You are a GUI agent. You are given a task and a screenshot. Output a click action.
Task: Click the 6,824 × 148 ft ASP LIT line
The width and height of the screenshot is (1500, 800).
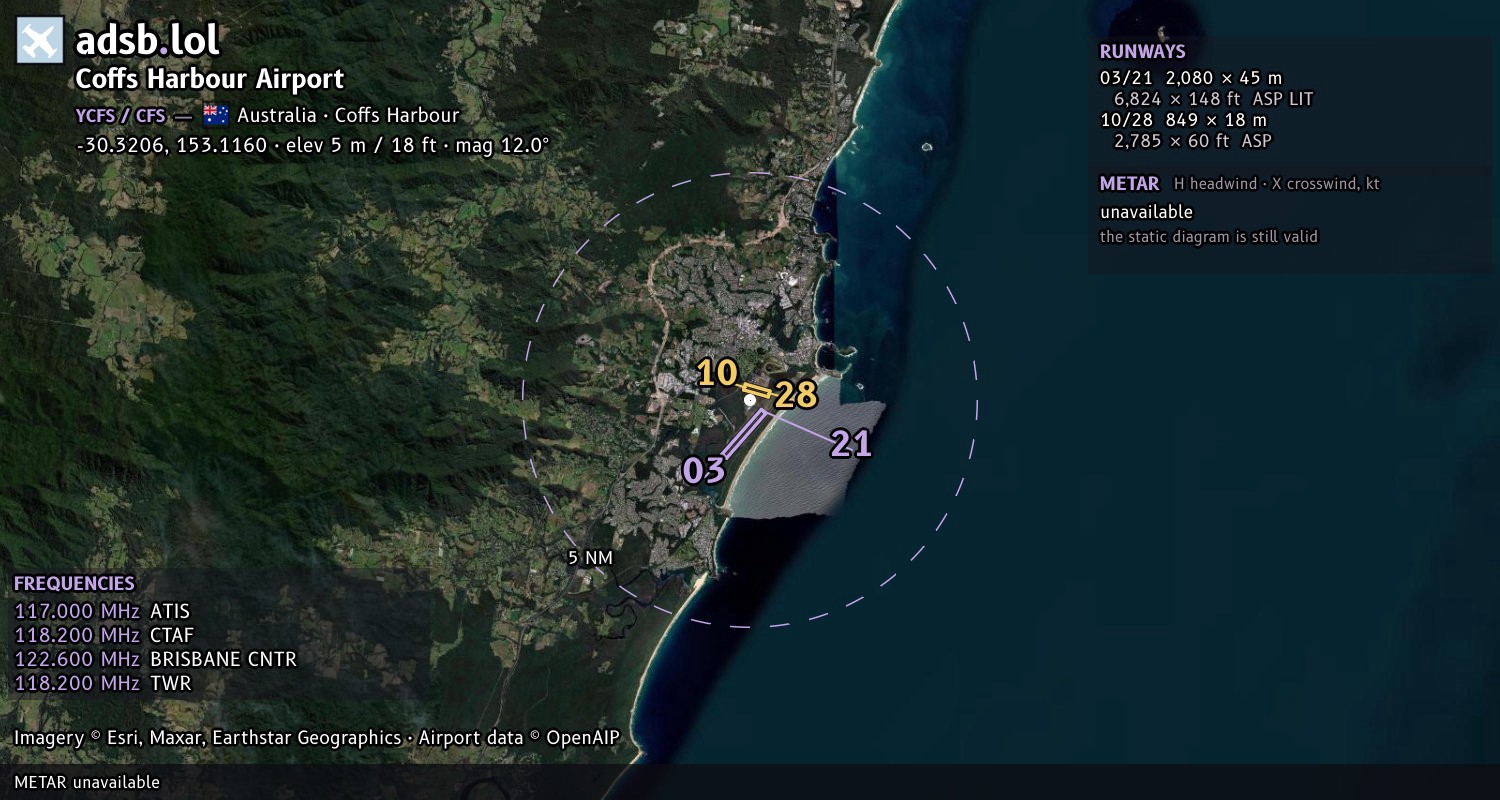[x=1213, y=99]
